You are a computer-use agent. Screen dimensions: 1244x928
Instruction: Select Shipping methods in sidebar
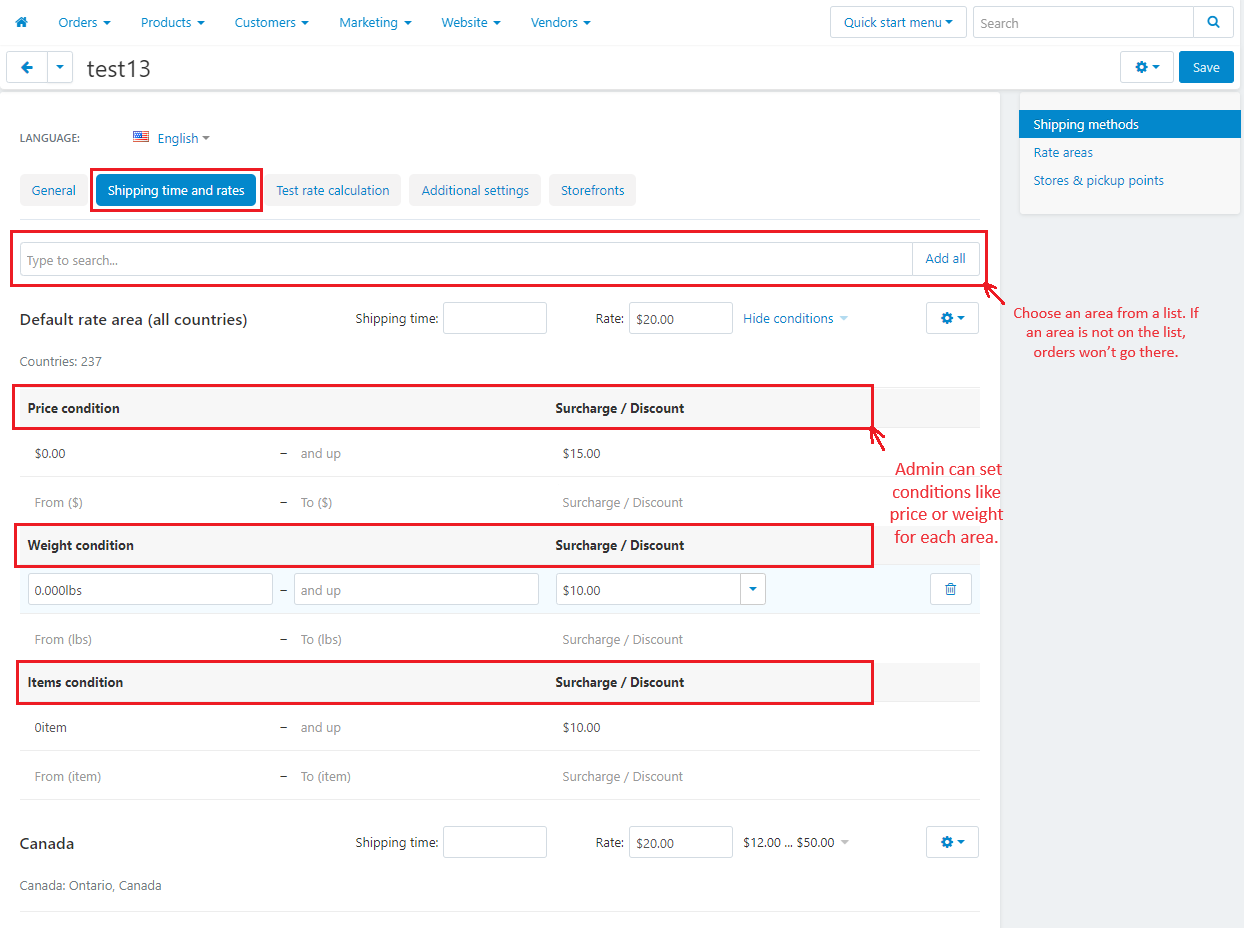click(x=1130, y=124)
